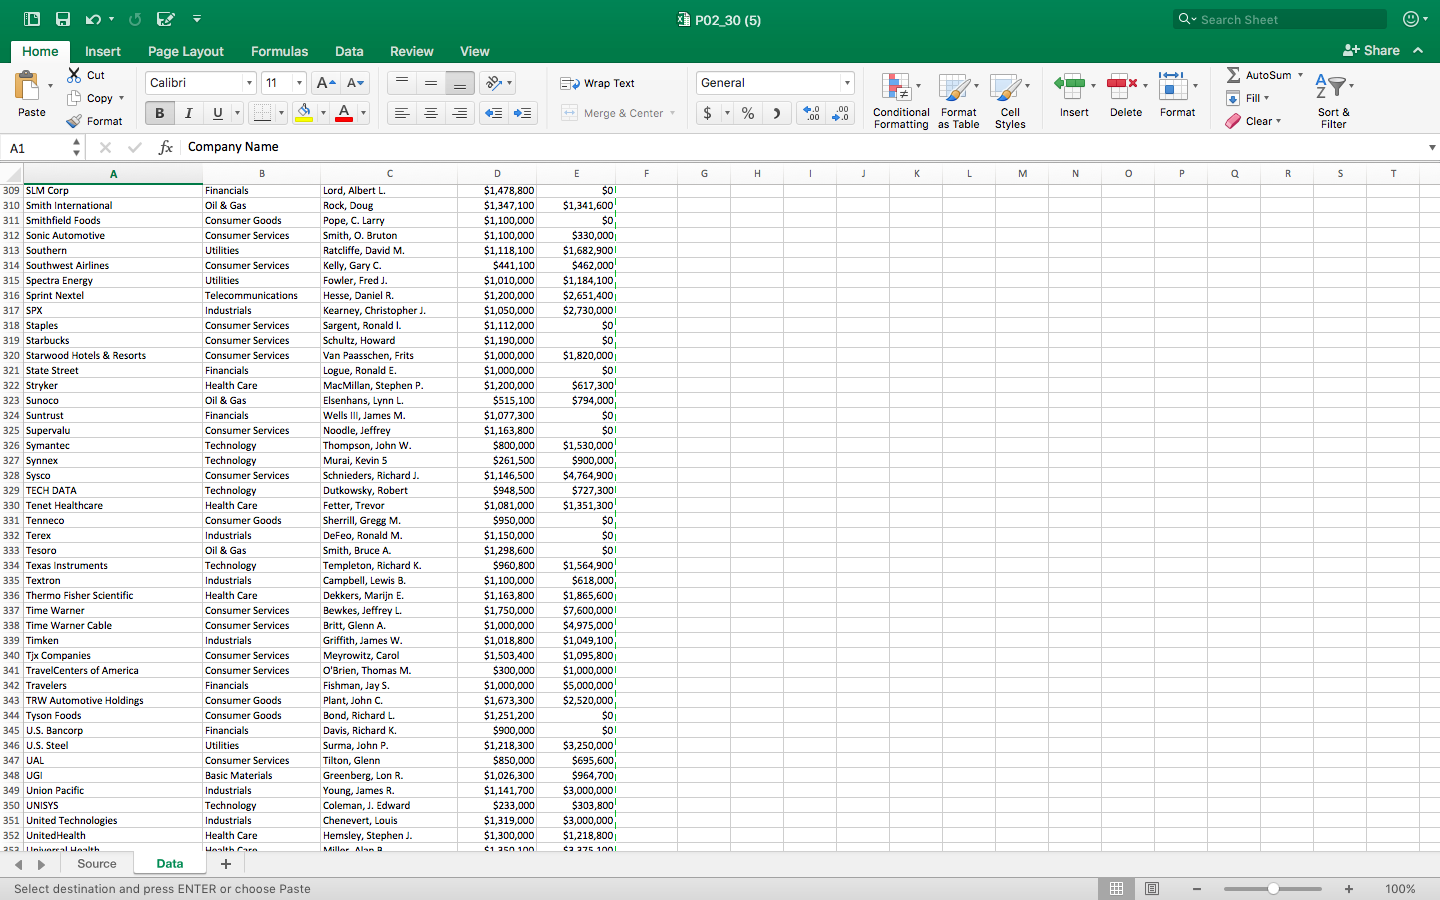Apply percent style

tap(748, 113)
